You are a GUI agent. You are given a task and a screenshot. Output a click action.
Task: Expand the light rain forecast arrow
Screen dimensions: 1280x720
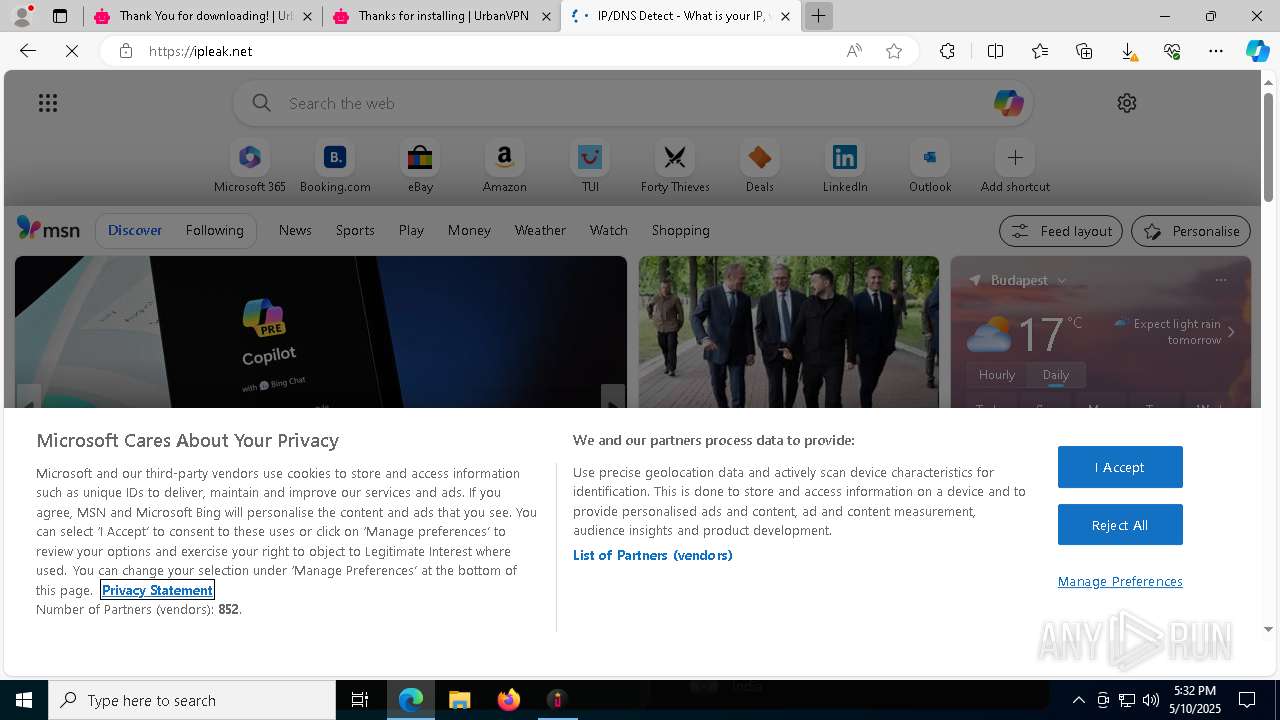point(1231,332)
